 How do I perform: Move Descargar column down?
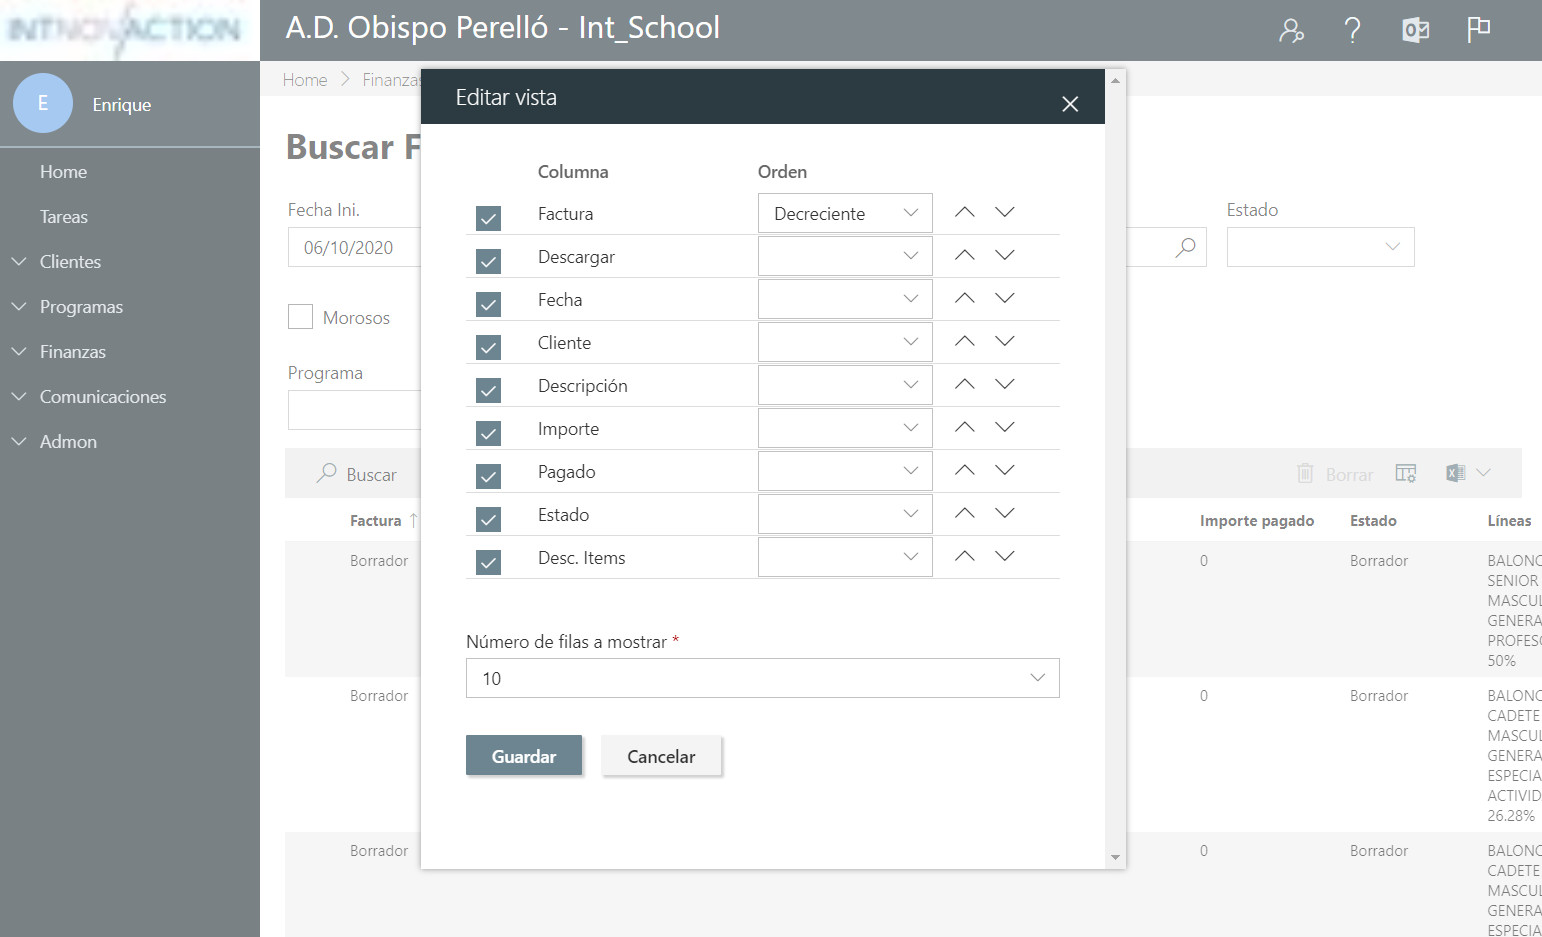point(1005,255)
